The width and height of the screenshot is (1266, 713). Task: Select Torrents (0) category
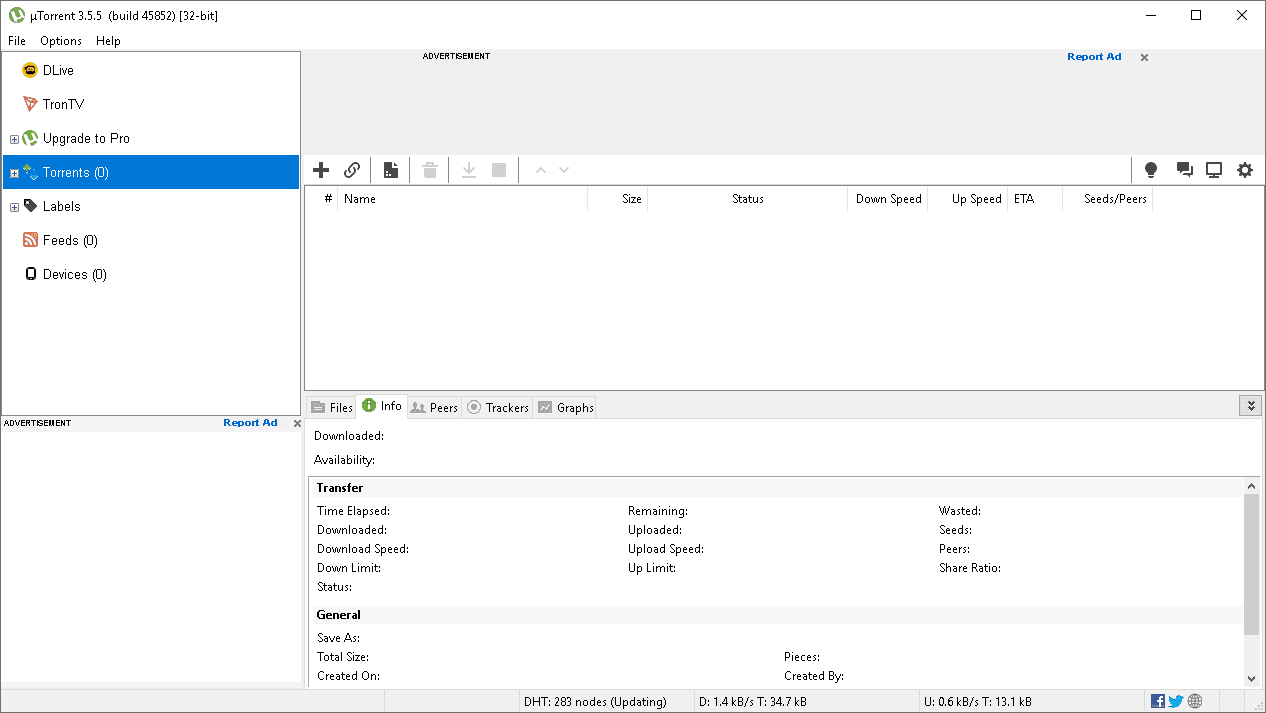151,172
